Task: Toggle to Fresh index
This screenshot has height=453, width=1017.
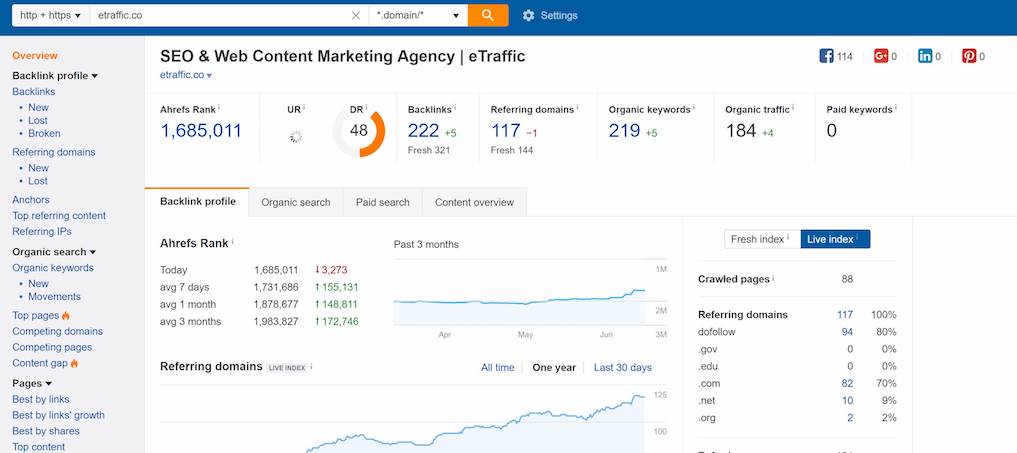Action: (x=762, y=239)
